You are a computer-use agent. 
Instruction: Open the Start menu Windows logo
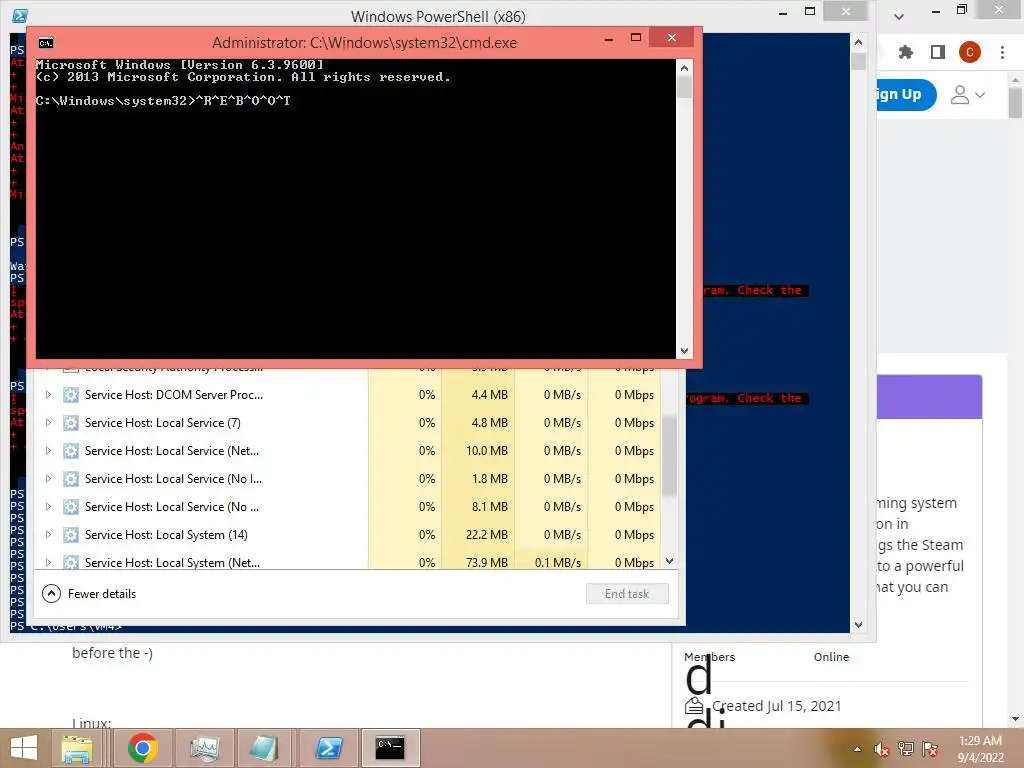(24, 748)
